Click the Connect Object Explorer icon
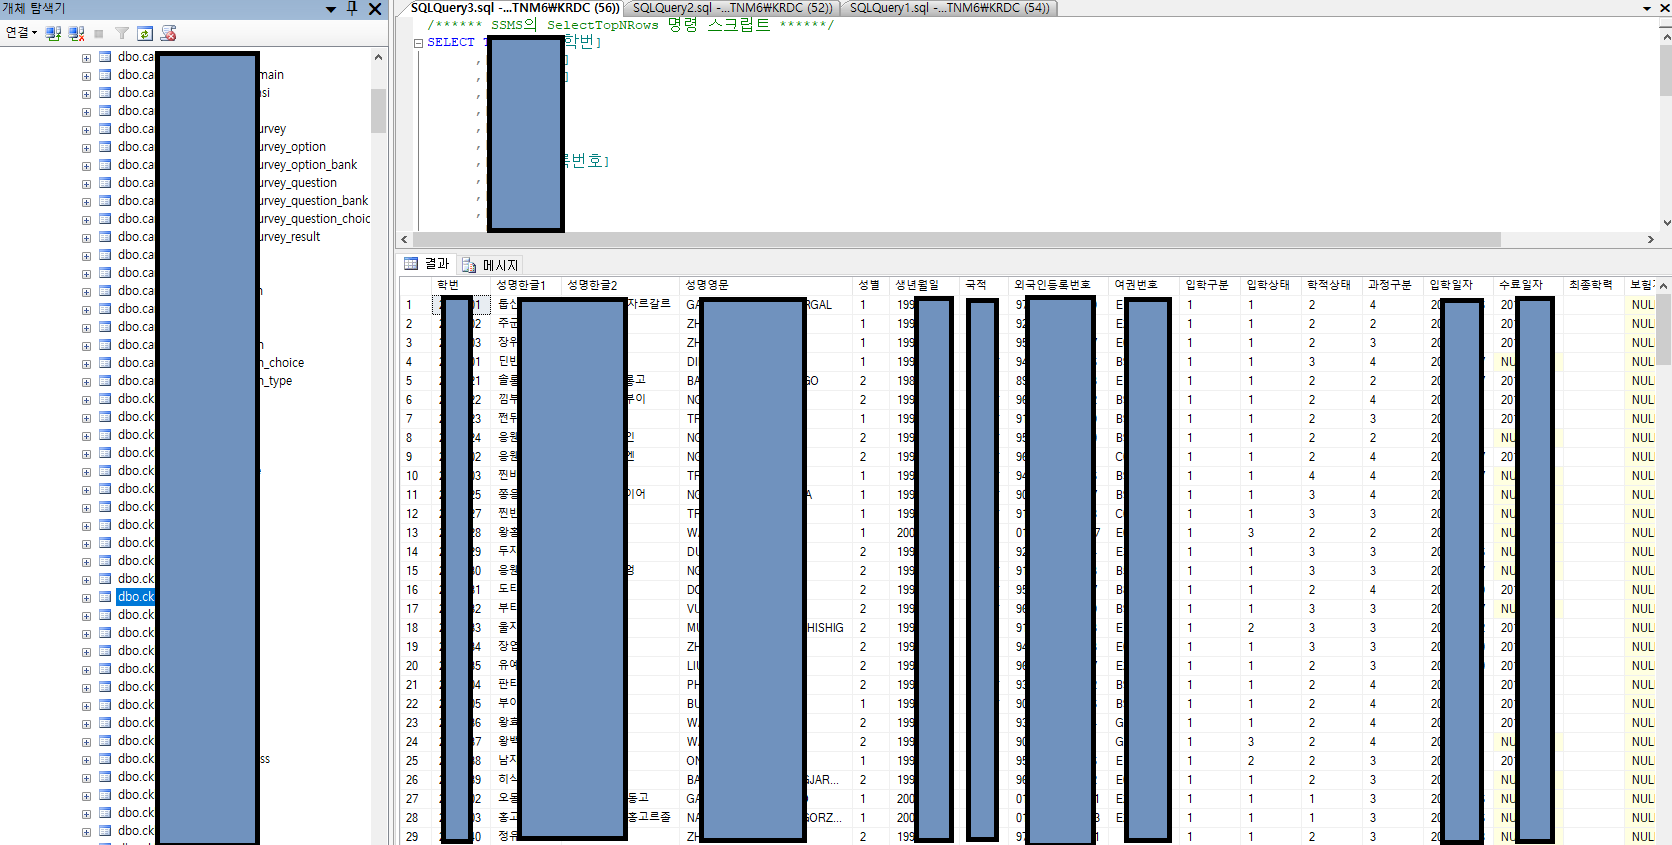 [53, 33]
